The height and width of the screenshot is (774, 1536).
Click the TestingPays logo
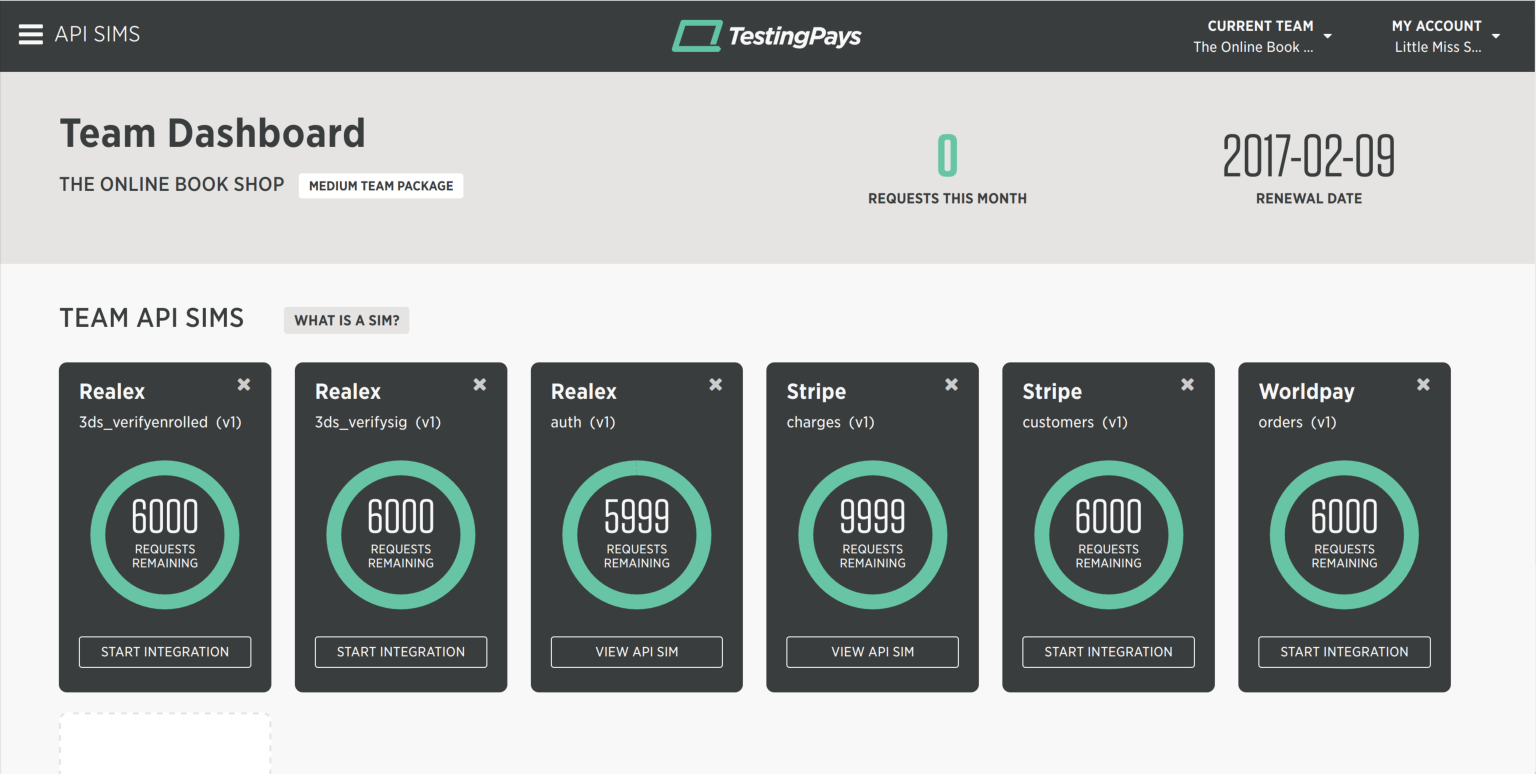[x=767, y=36]
